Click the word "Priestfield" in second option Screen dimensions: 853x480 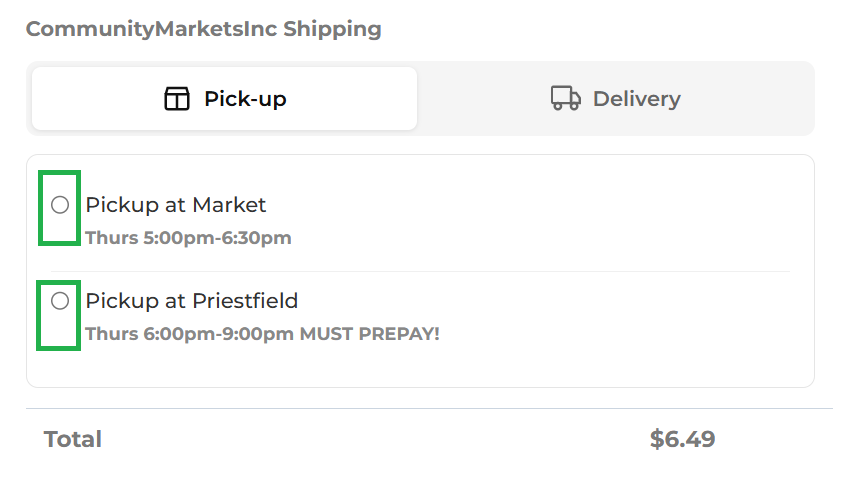tap(245, 301)
